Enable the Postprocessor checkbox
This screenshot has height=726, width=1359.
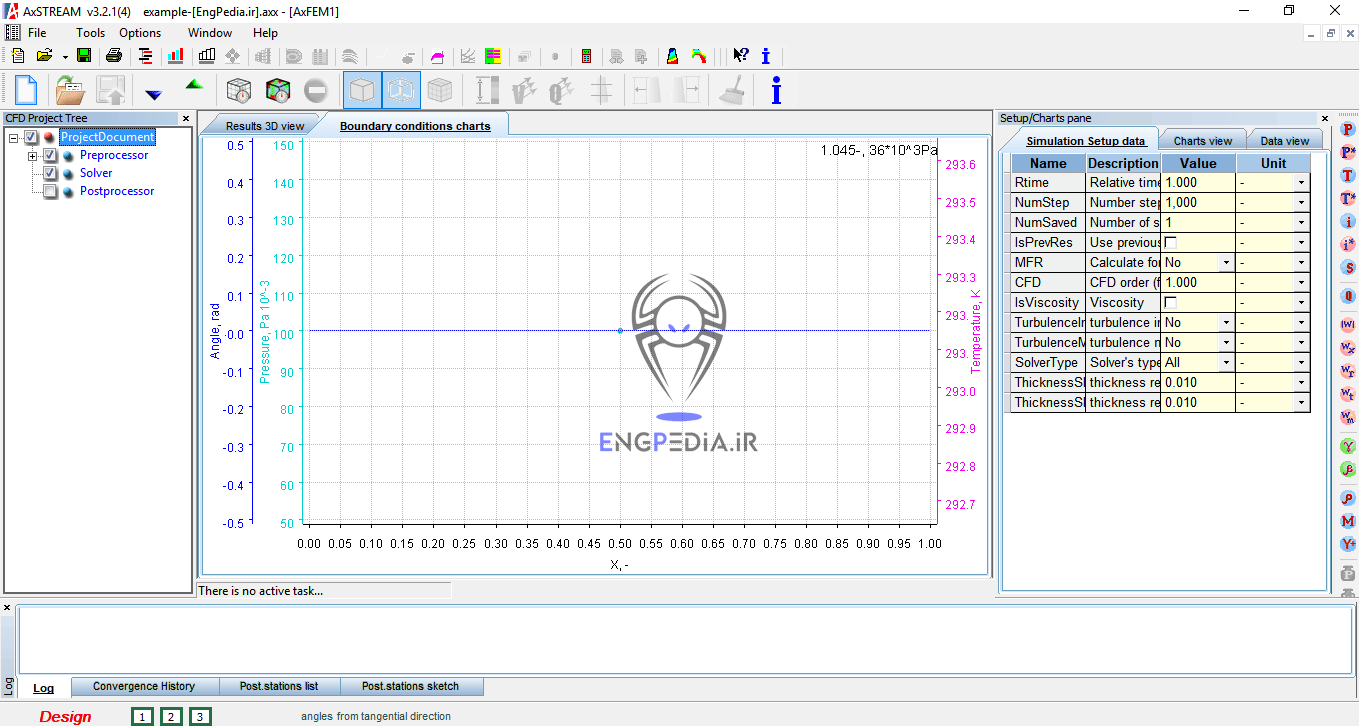50,191
